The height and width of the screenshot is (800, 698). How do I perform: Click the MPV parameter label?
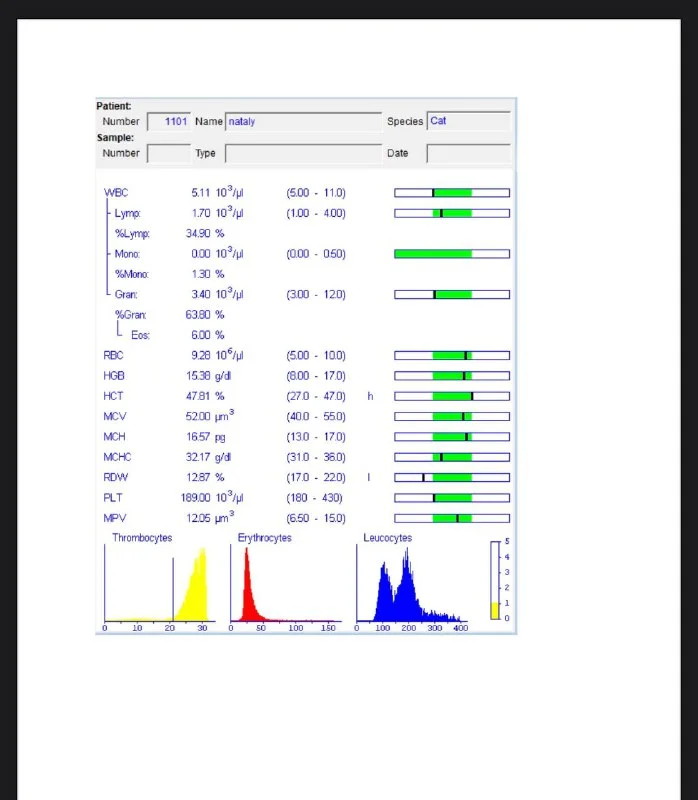(113, 518)
